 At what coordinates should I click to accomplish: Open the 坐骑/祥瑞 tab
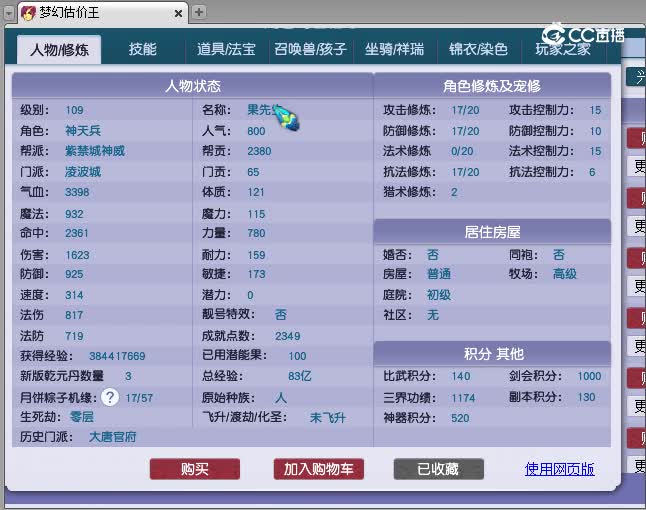394,49
